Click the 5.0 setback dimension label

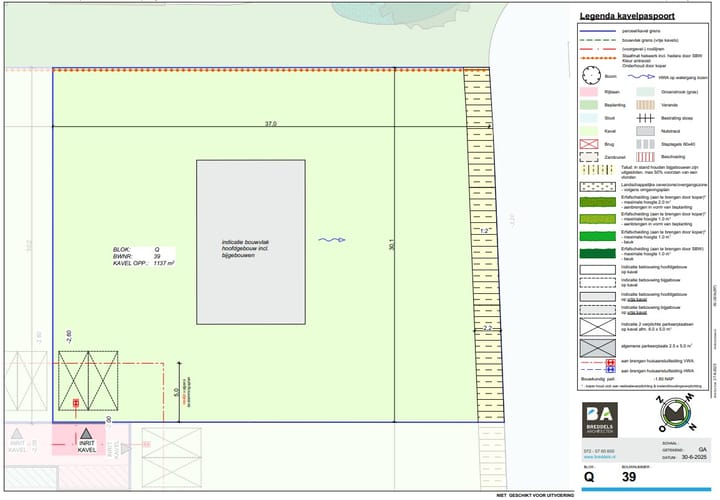tap(175, 393)
